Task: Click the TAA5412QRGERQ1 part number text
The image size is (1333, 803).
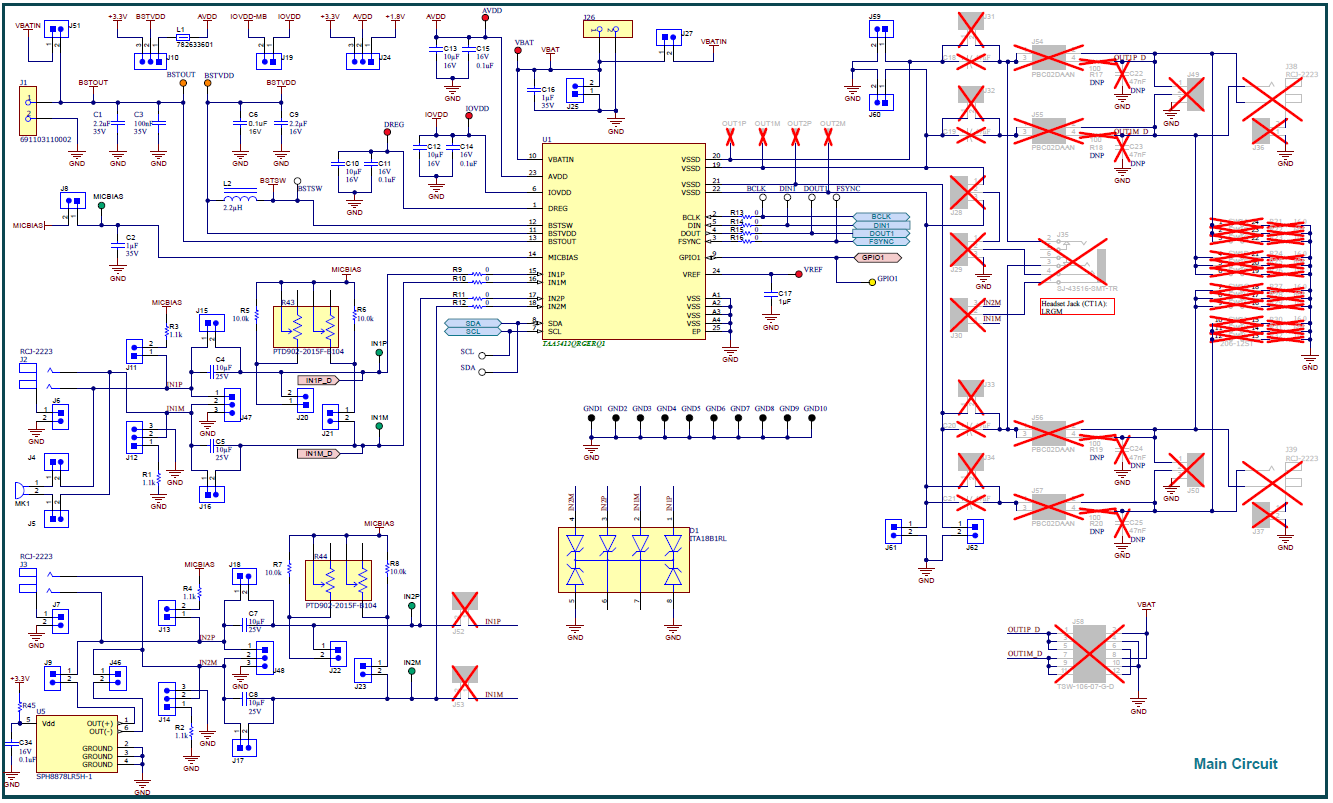Action: click(574, 343)
